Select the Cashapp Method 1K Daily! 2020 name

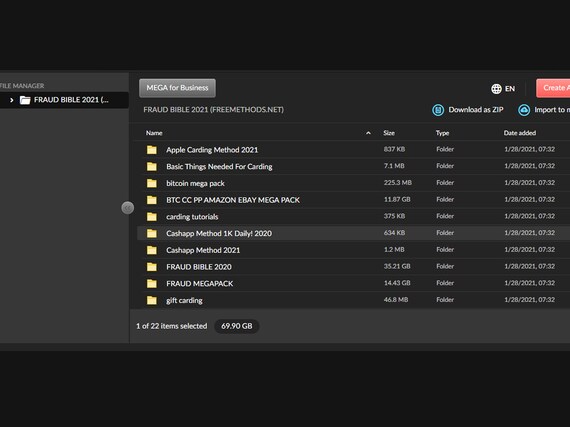[x=219, y=233]
